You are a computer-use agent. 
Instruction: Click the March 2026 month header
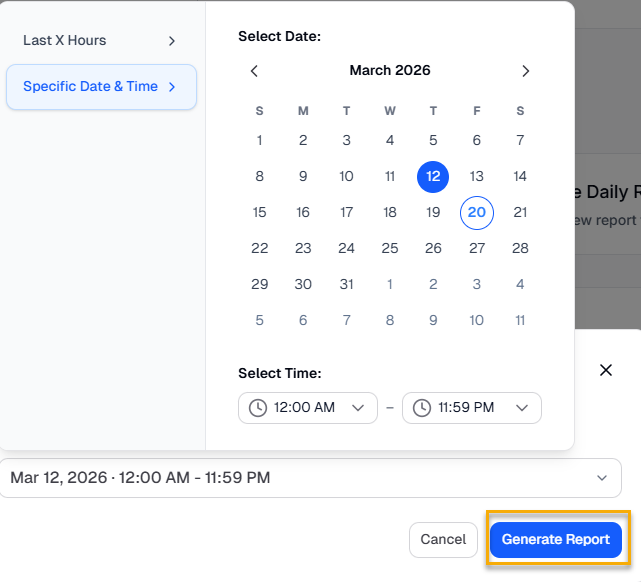click(390, 71)
